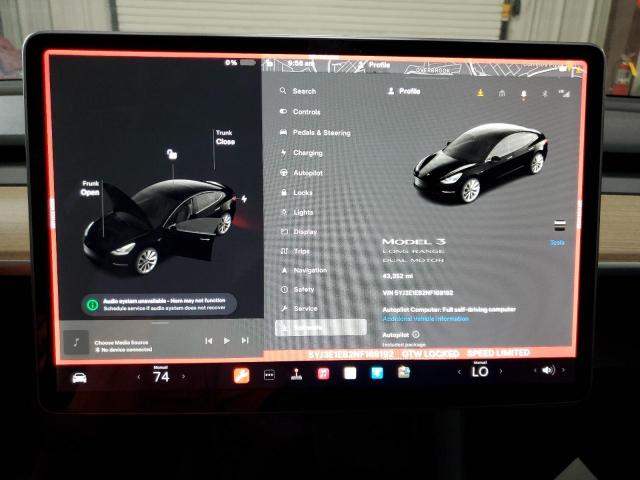
Task: Decrease driver temperature left arrow
Action: [139, 377]
